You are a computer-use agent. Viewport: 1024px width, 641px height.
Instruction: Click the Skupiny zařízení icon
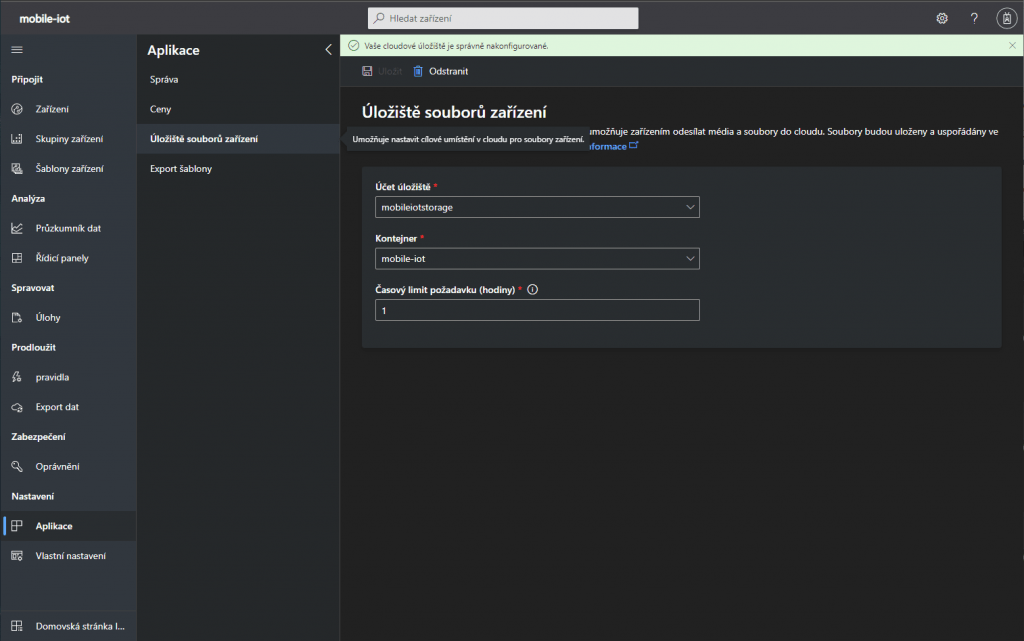(x=17, y=139)
